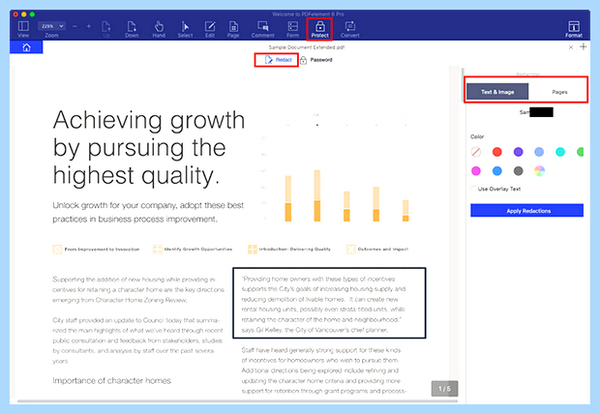
Task: Choose the gray color swatch
Action: (x=518, y=171)
